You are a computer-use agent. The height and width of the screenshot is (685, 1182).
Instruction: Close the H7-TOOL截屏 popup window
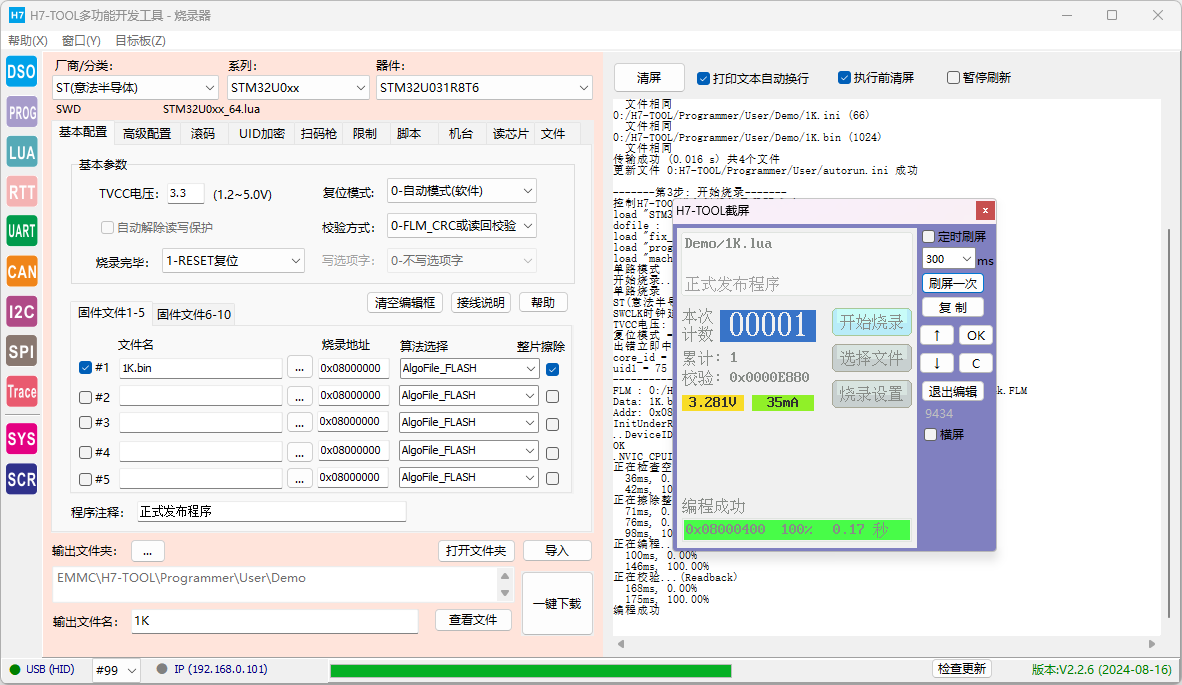pos(984,210)
